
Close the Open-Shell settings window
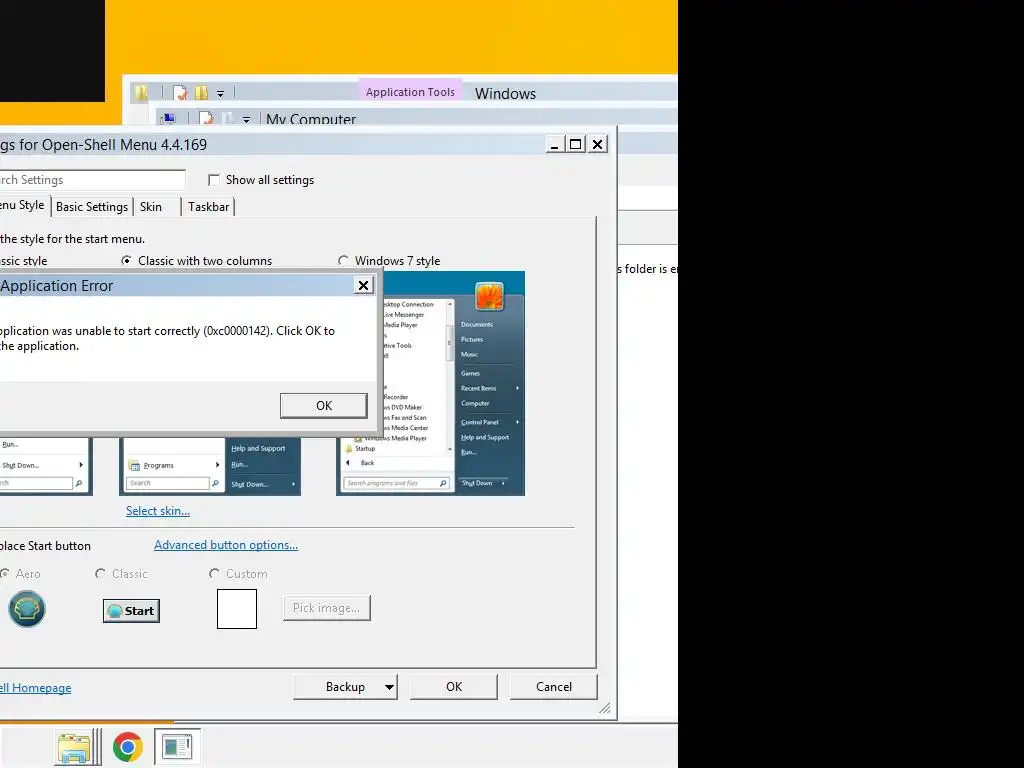(x=598, y=144)
